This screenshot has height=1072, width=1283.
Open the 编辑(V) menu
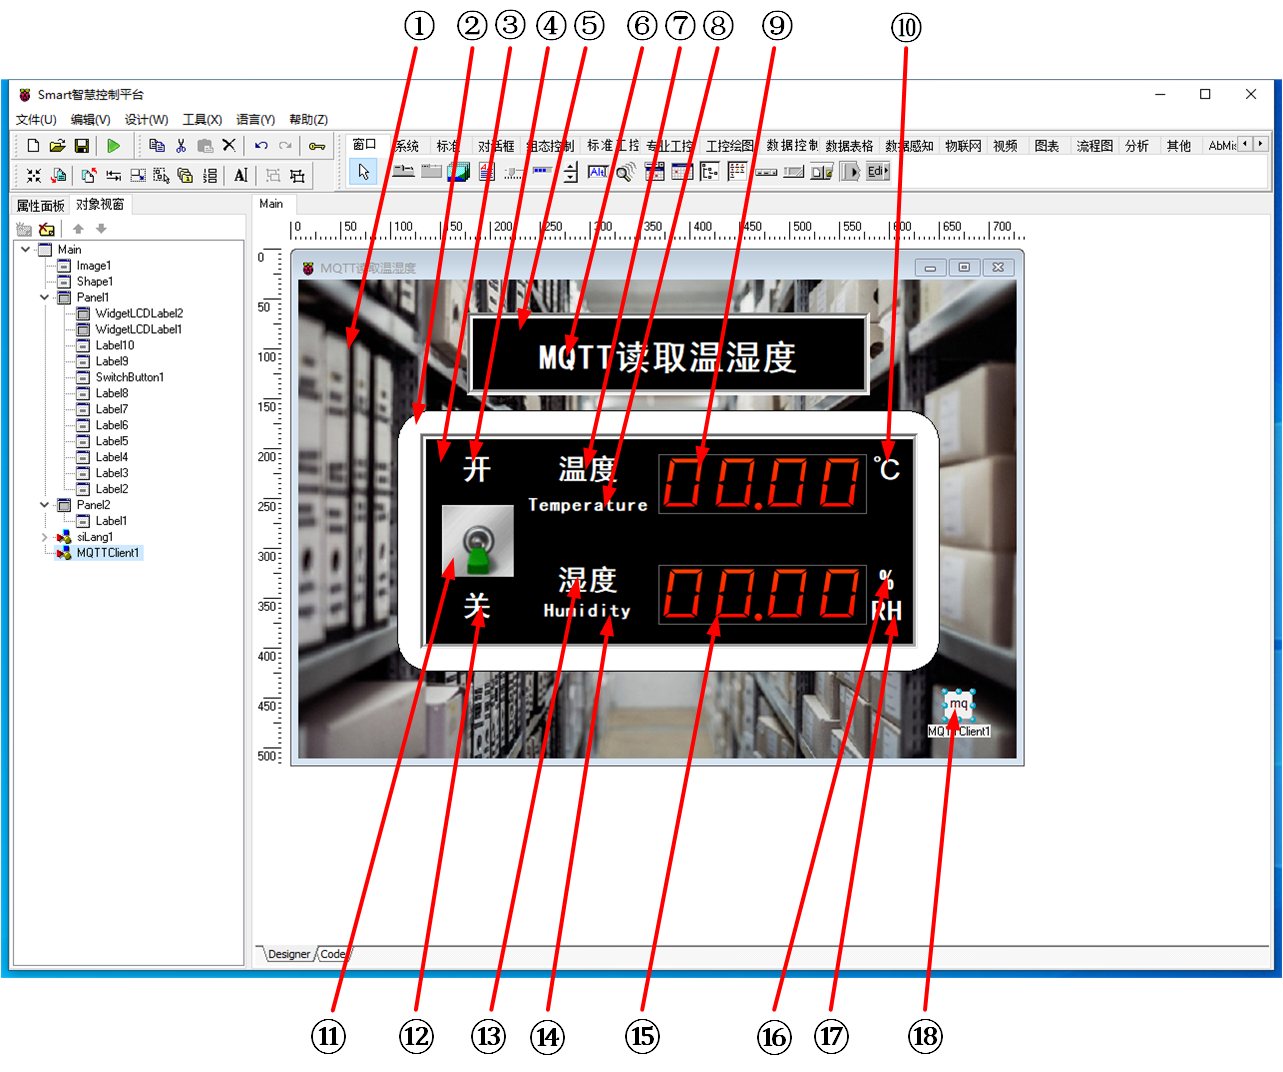pos(90,120)
